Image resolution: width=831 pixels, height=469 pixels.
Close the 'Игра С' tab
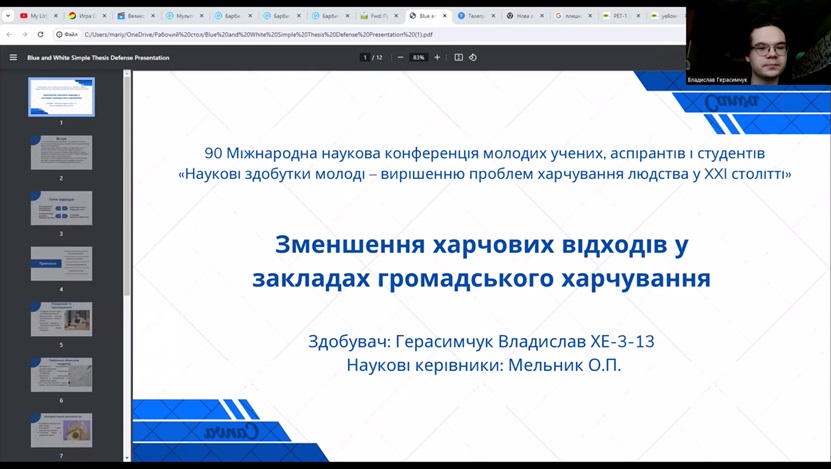pyautogui.click(x=104, y=16)
